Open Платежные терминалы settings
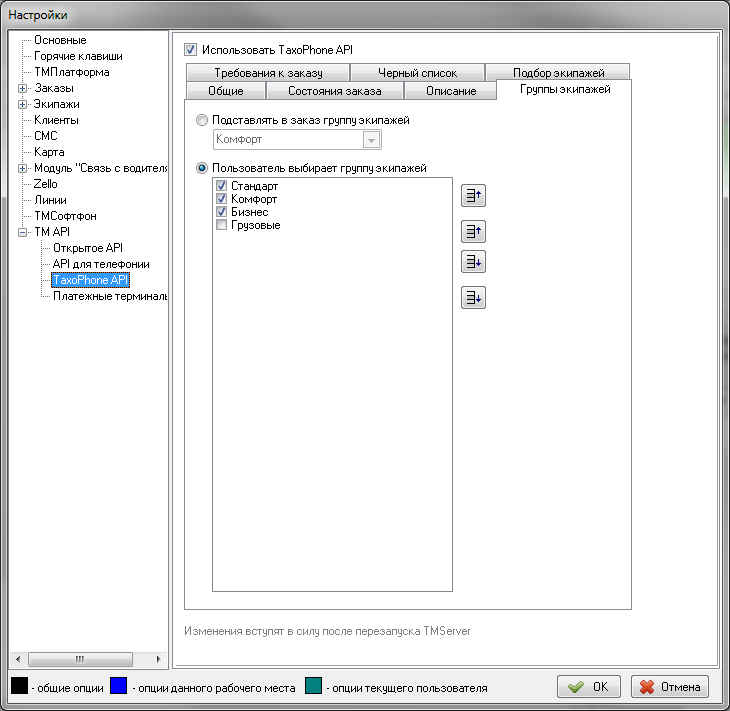 (110, 296)
